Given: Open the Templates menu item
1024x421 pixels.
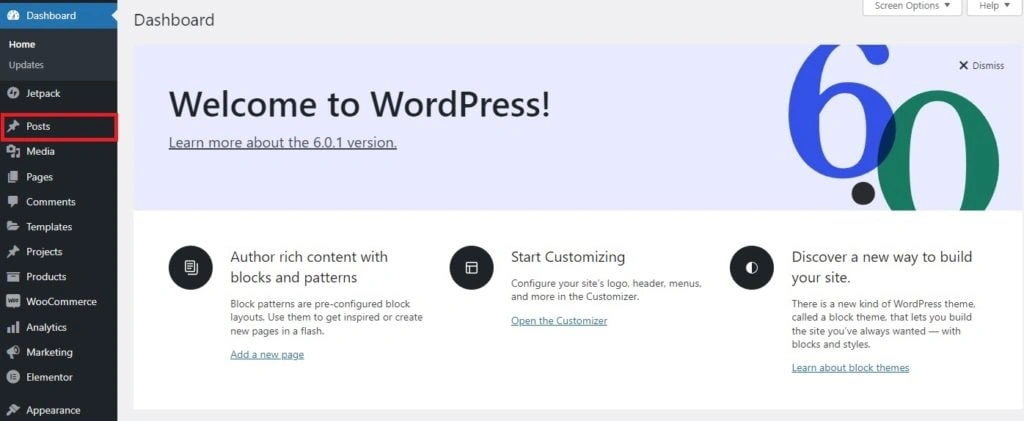Looking at the screenshot, I should 49,227.
